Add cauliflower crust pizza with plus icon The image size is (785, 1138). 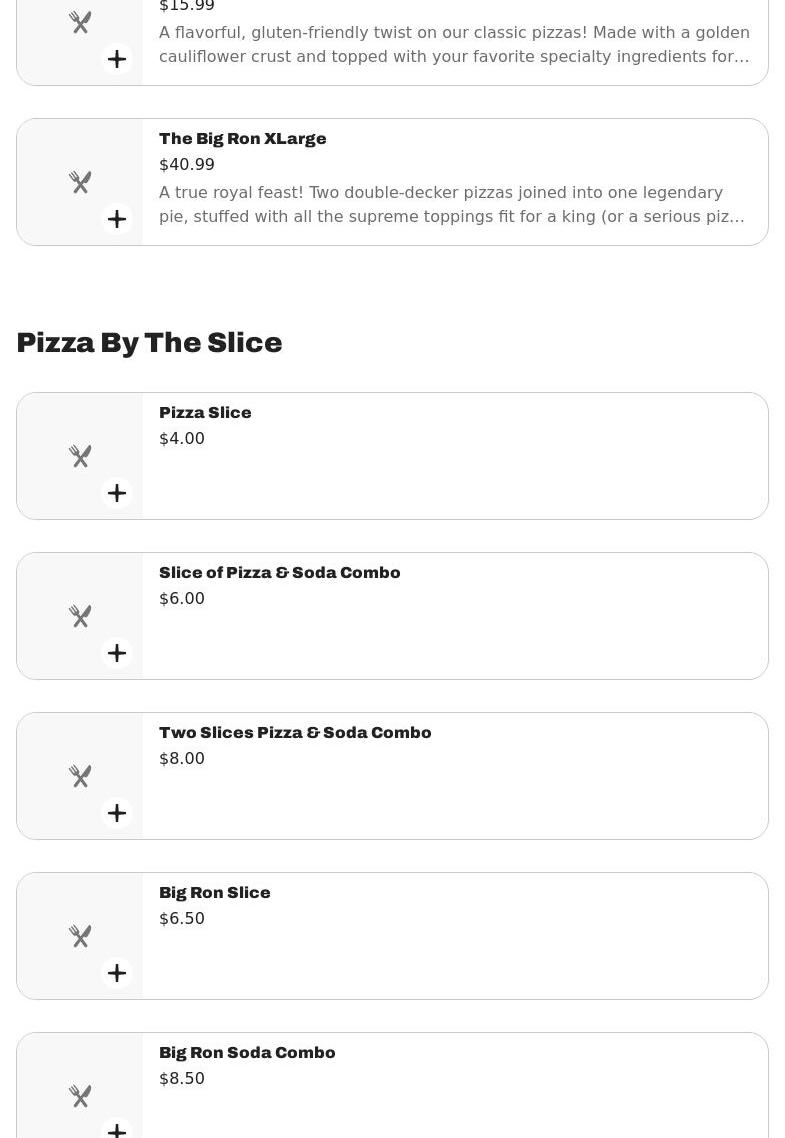[117, 60]
